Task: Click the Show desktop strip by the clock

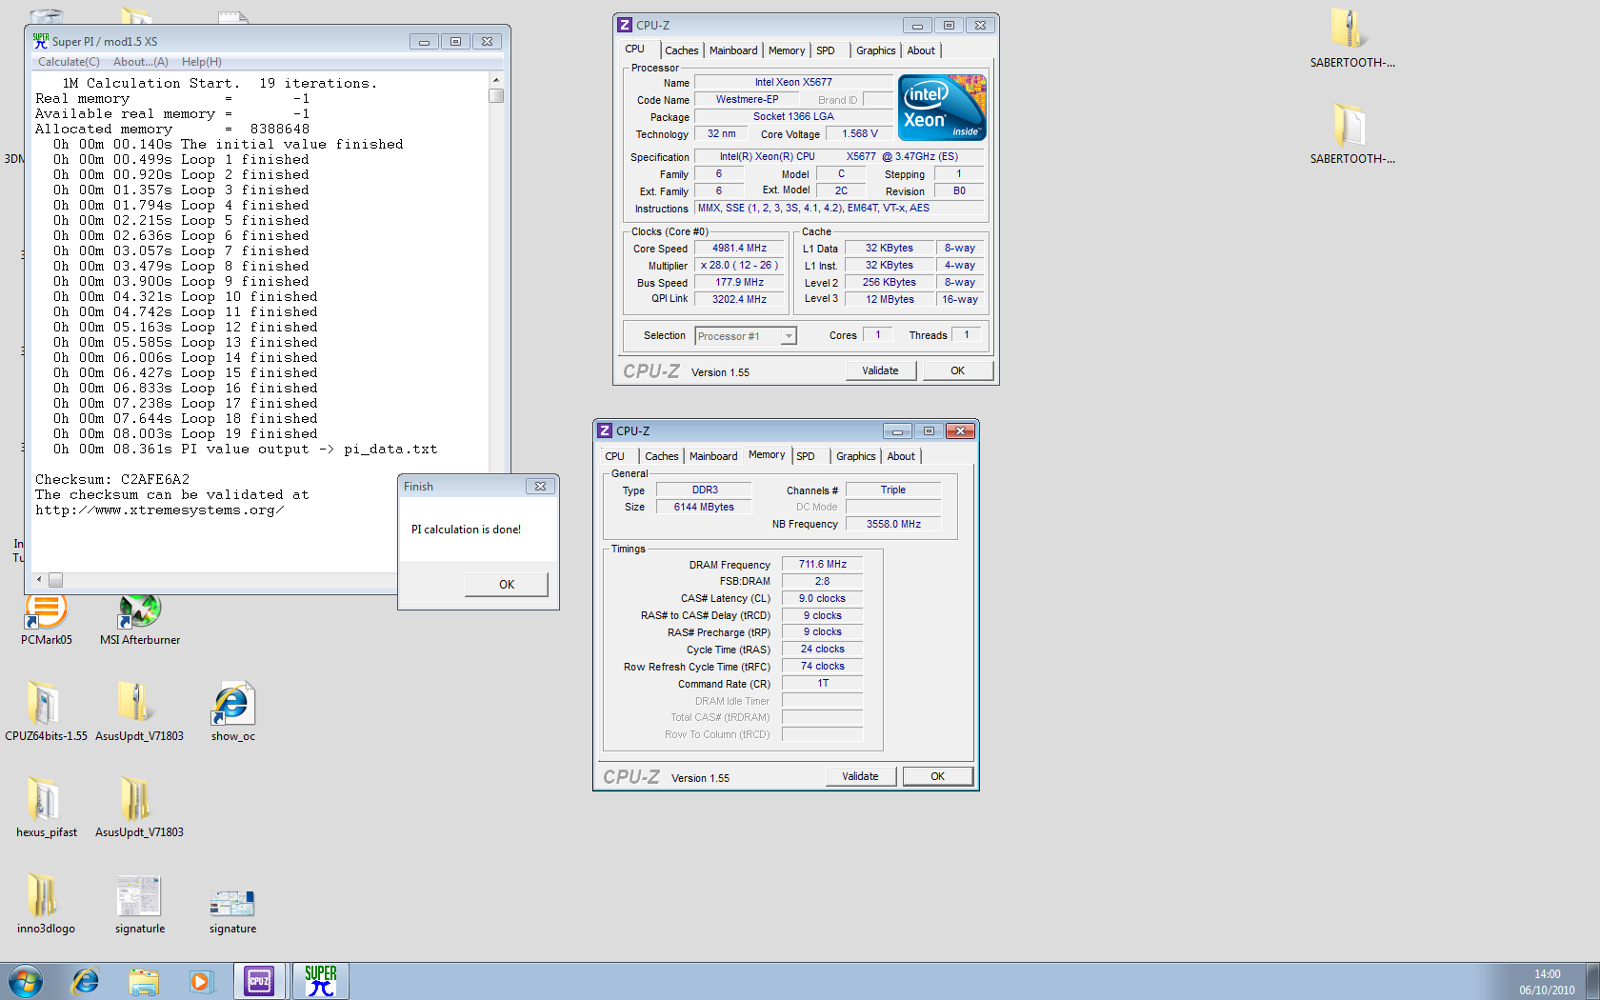Action: 1593,981
